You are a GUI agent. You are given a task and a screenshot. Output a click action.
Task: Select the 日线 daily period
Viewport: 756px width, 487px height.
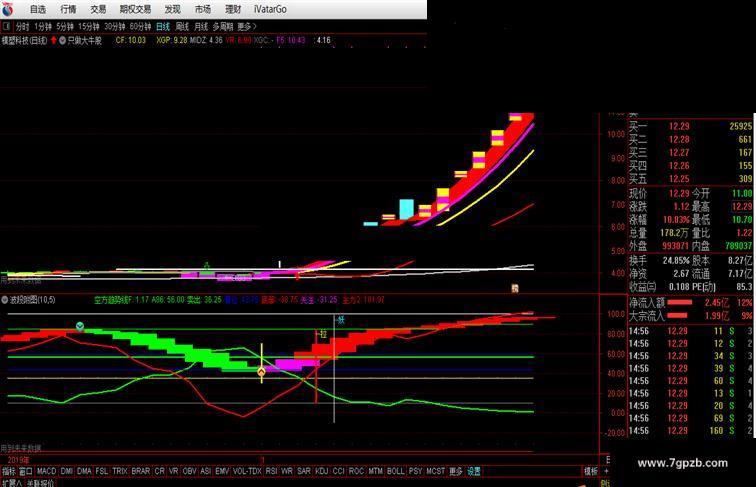coord(163,27)
